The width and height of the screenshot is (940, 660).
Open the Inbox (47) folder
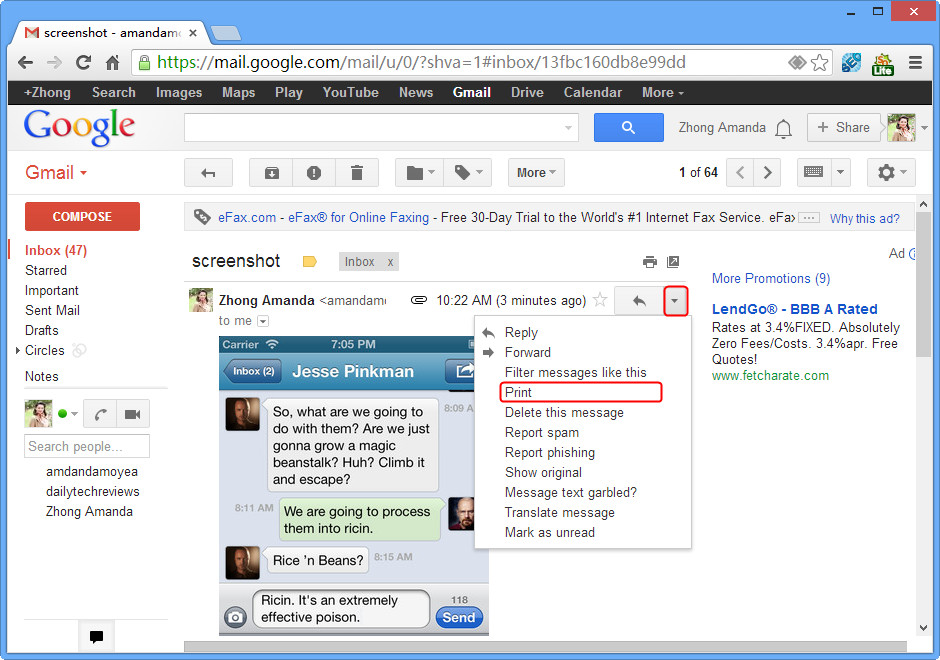(56, 251)
